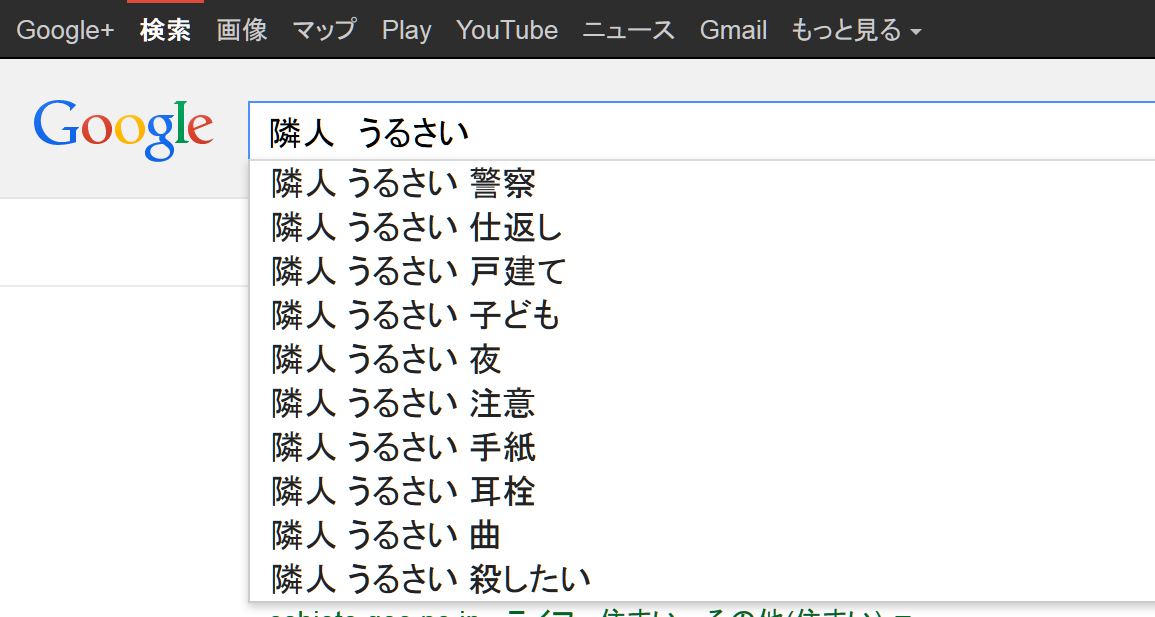Screen dimensions: 1155x617
Task: Open ニュース in the top navigation
Action: click(629, 30)
